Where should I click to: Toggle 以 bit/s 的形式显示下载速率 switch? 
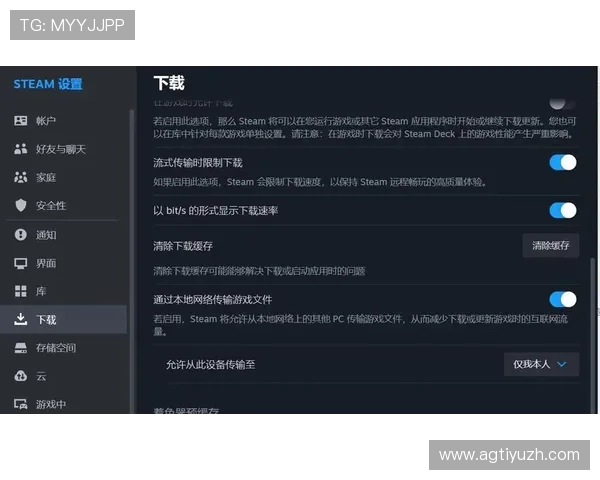(563, 211)
